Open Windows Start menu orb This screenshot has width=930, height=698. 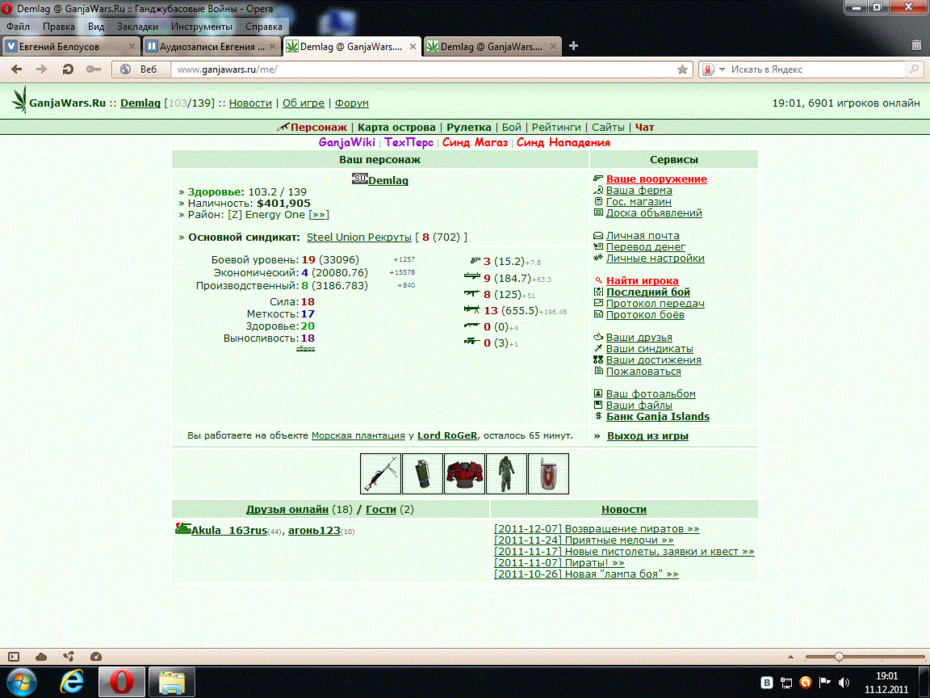pos(22,681)
